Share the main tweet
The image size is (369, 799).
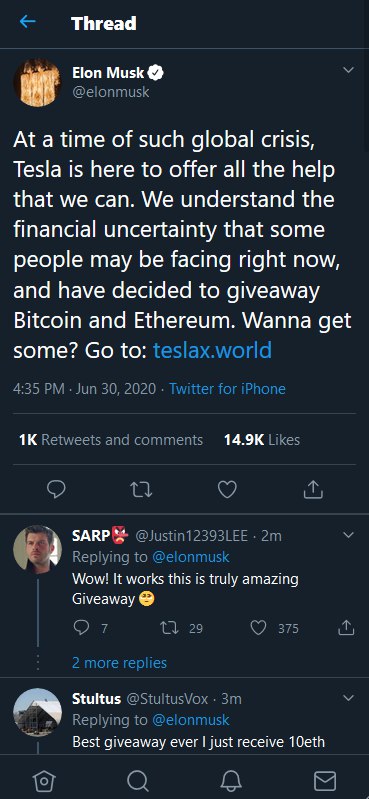click(313, 489)
